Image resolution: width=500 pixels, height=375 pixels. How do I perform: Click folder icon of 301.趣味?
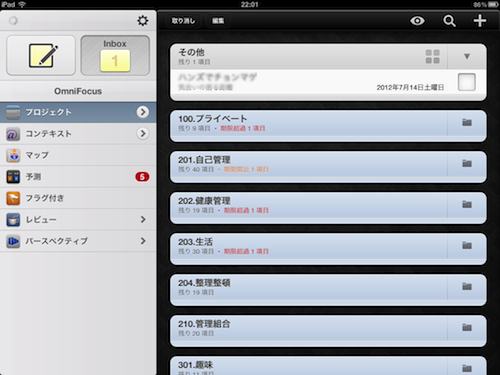(467, 368)
